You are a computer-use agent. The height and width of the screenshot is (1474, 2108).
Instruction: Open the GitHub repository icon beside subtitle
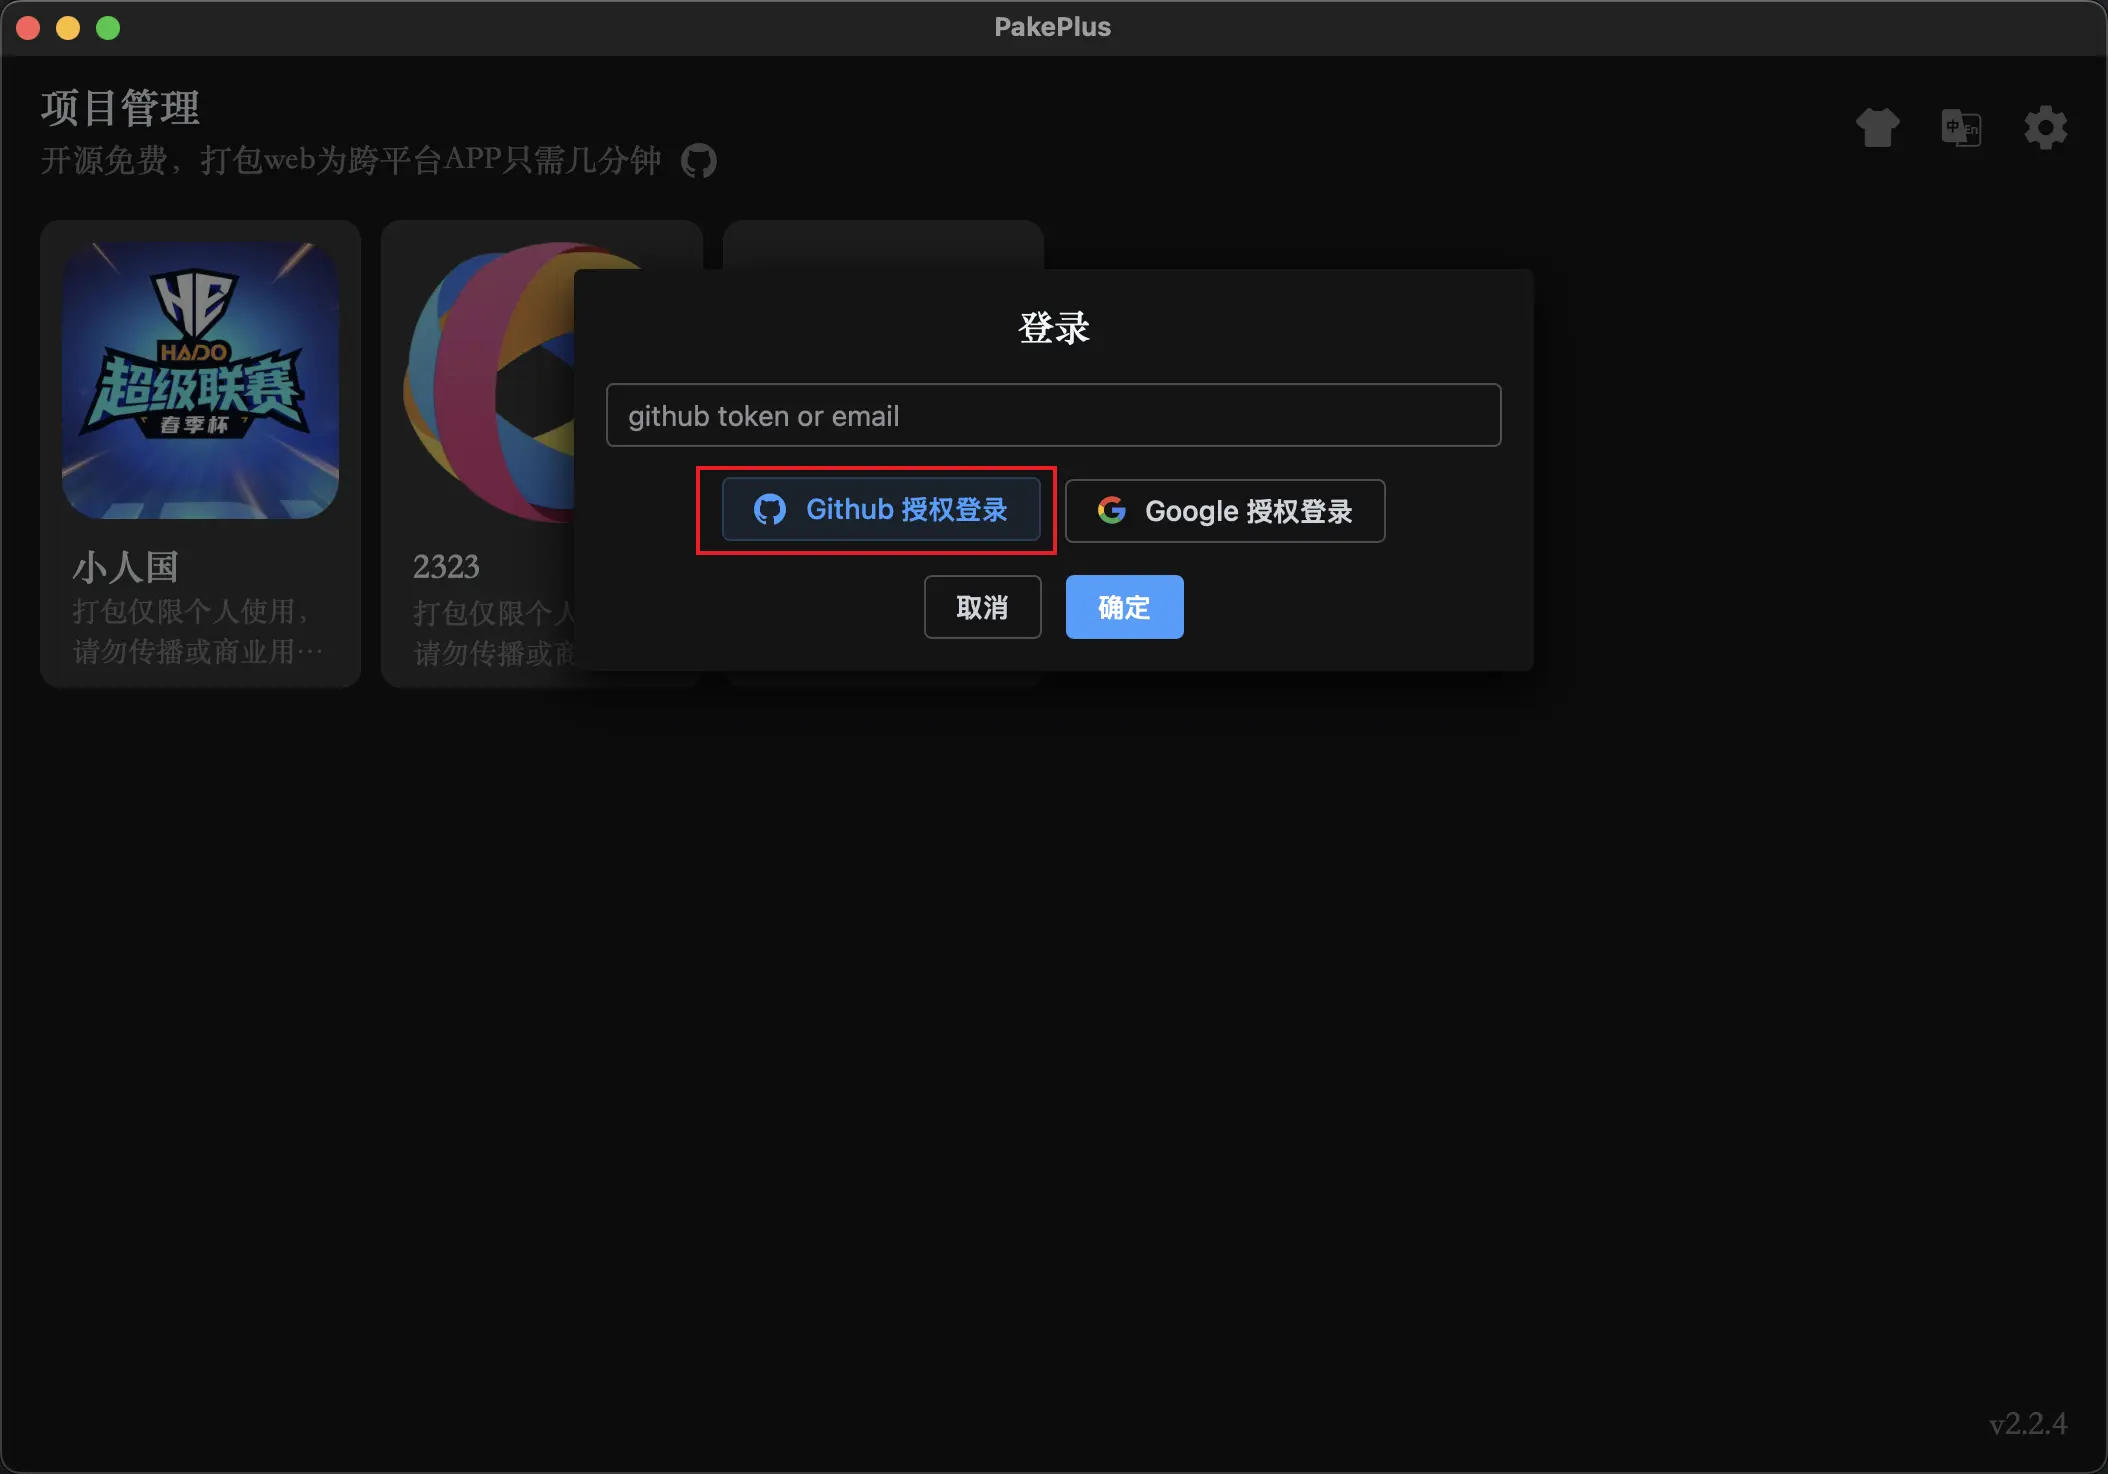coord(699,160)
